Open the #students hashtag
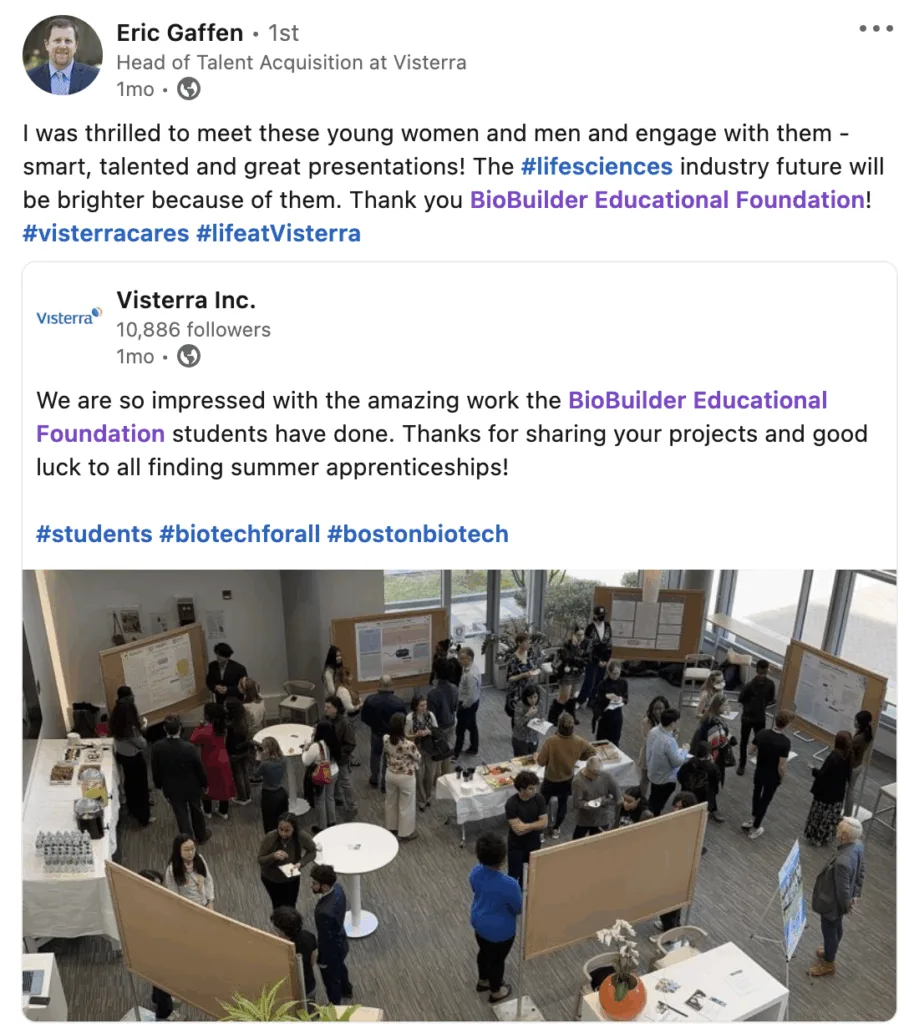 [x=94, y=533]
